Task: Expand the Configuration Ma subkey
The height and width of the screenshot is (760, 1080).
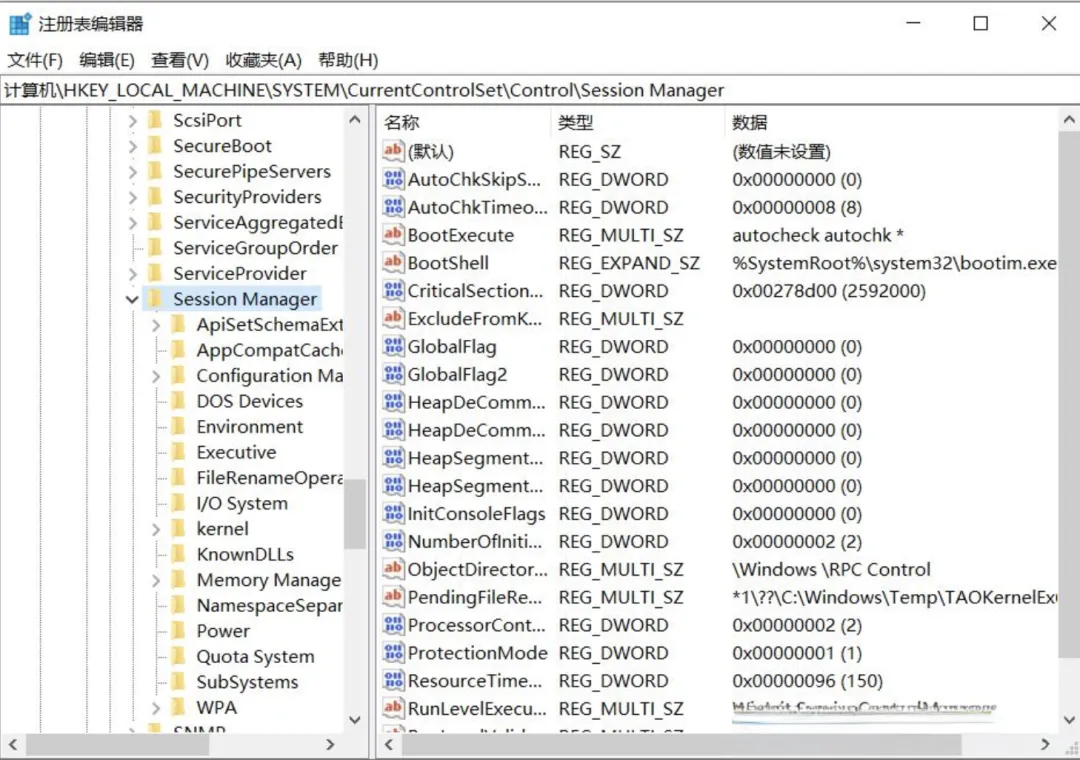Action: pyautogui.click(x=156, y=376)
